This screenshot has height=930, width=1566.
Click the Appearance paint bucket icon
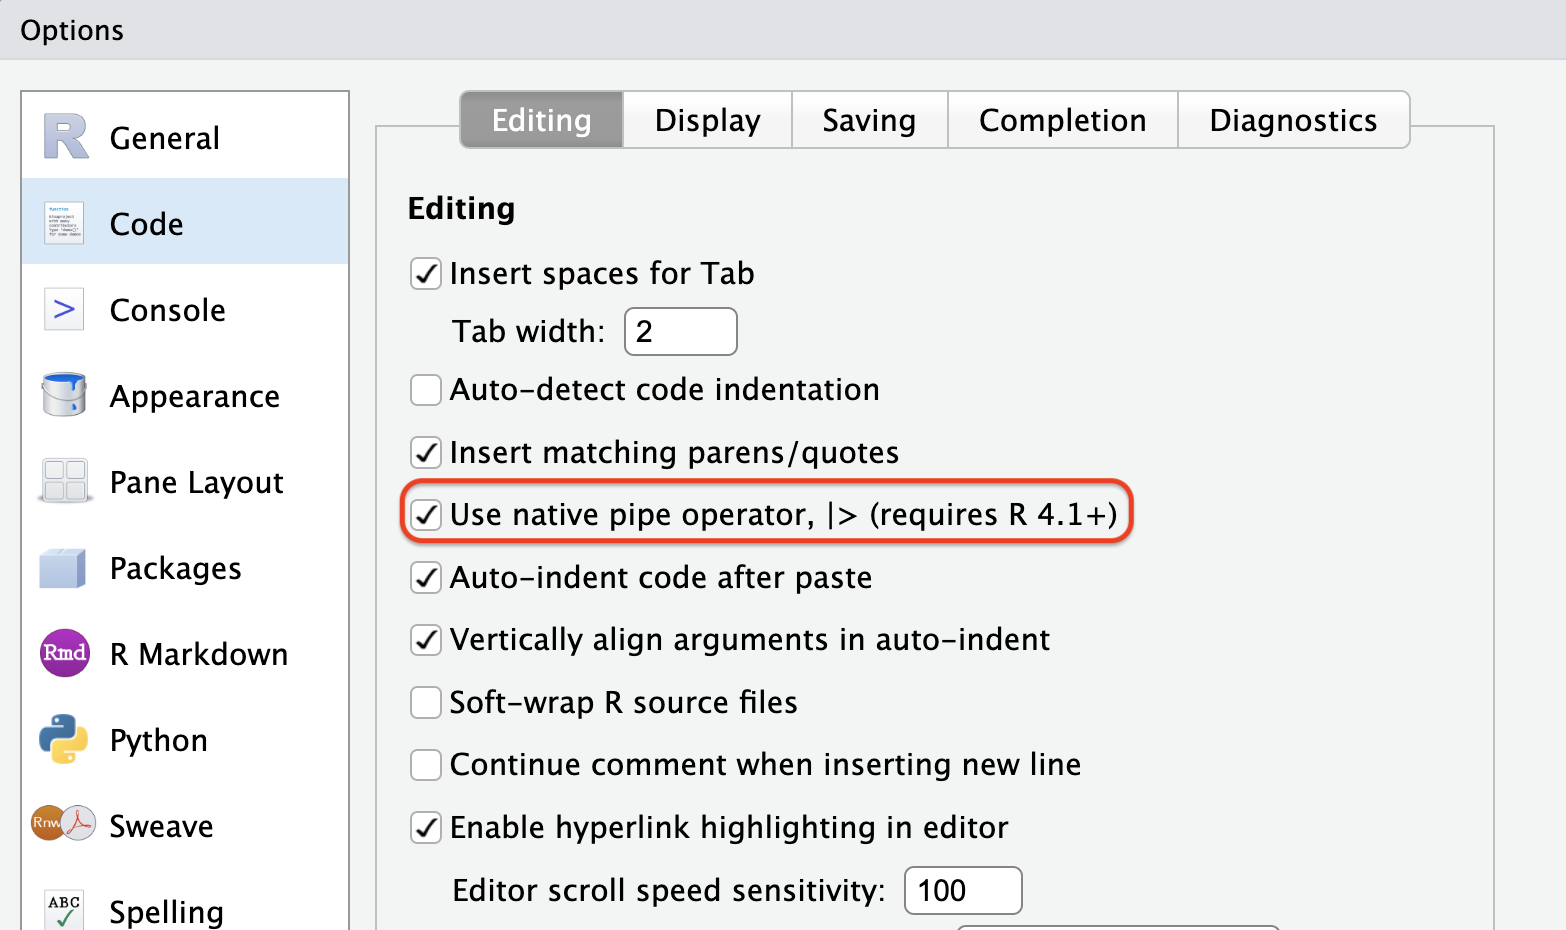[63, 395]
